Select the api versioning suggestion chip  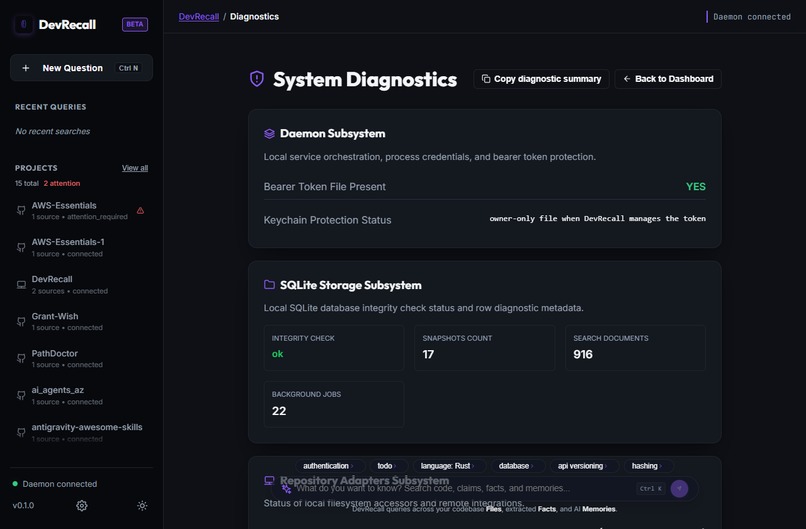(x=583, y=466)
